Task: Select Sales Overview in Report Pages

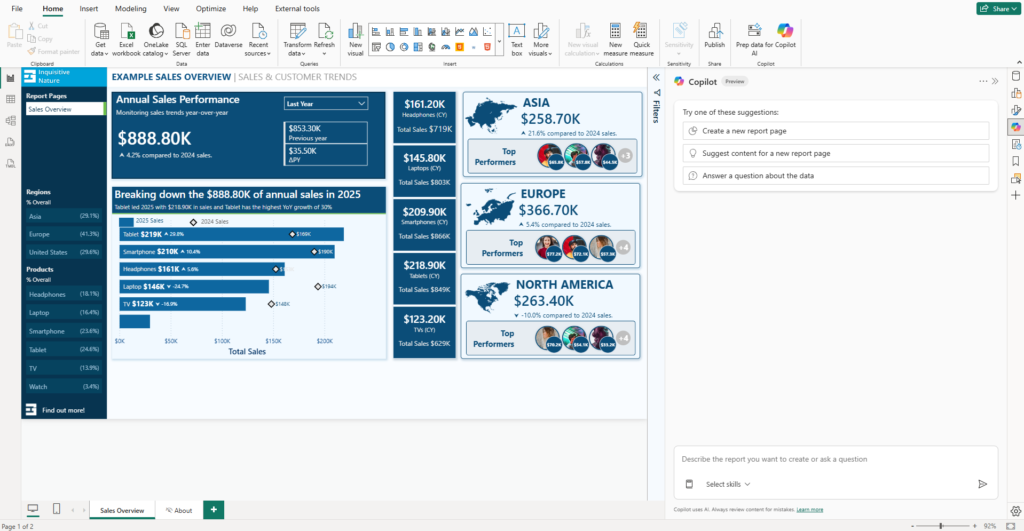Action: coord(65,109)
